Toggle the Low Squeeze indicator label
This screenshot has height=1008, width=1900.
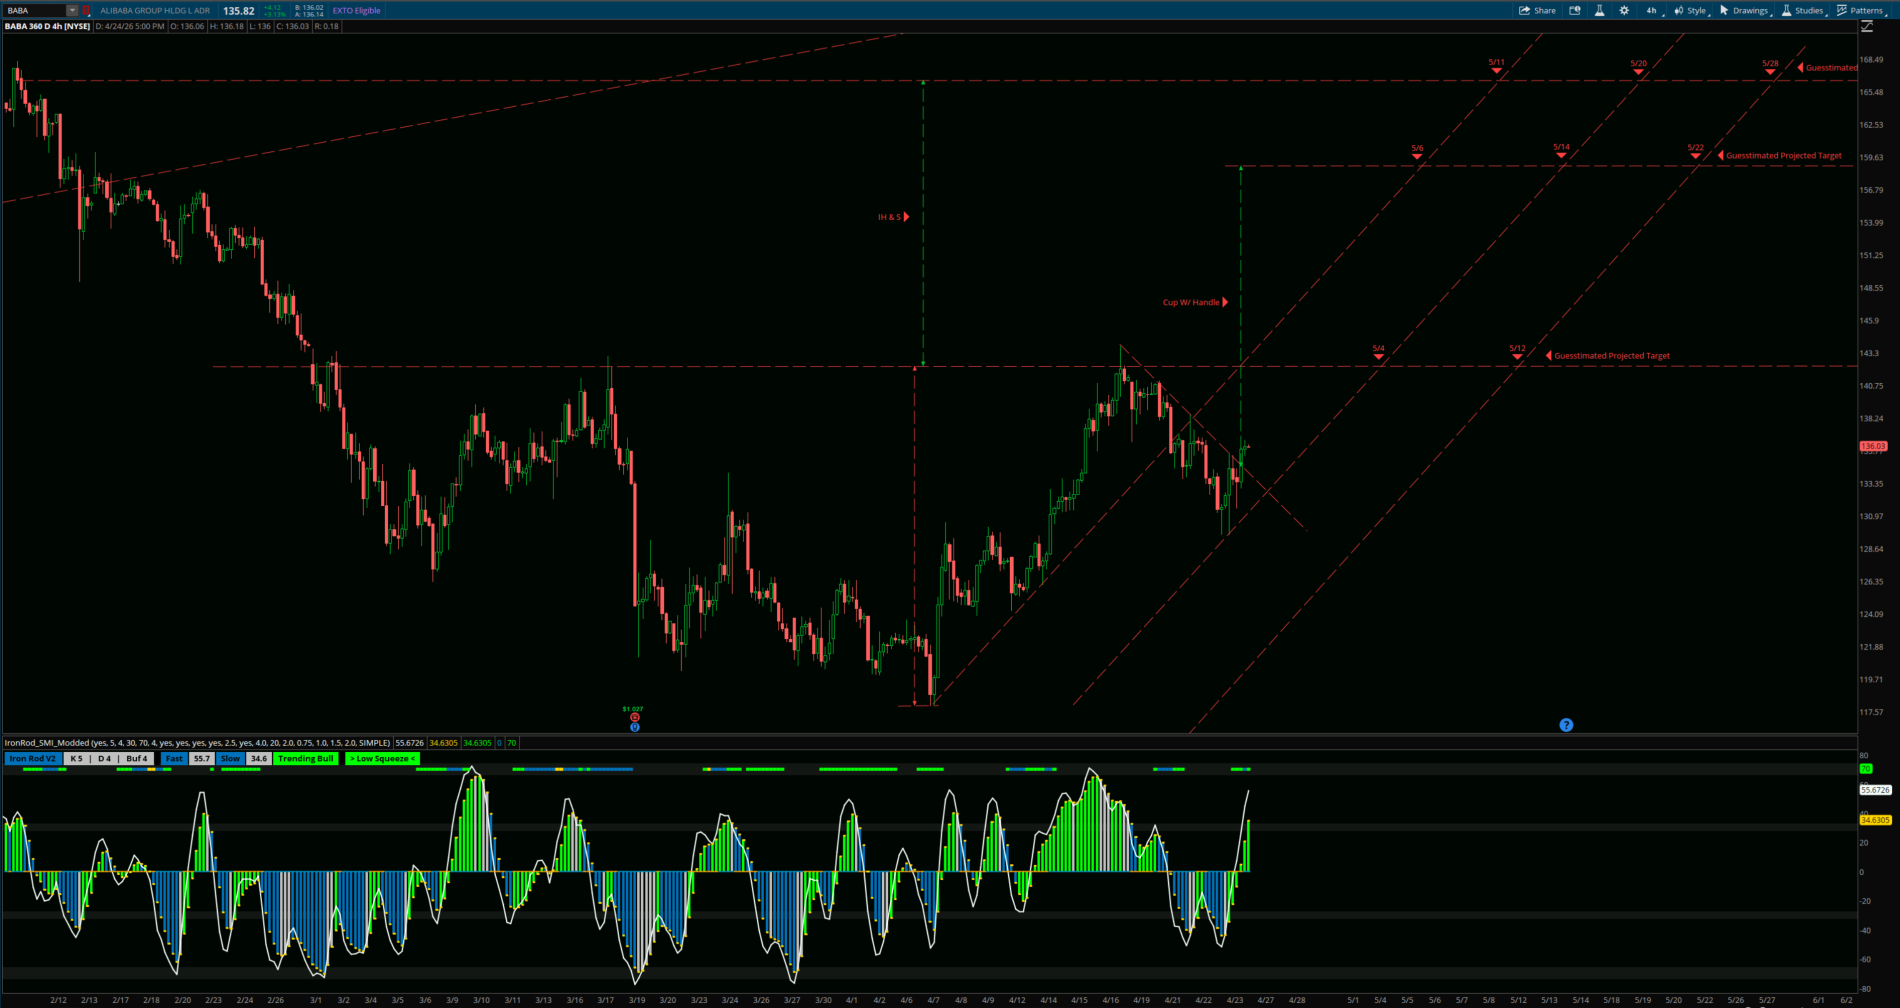(x=381, y=758)
